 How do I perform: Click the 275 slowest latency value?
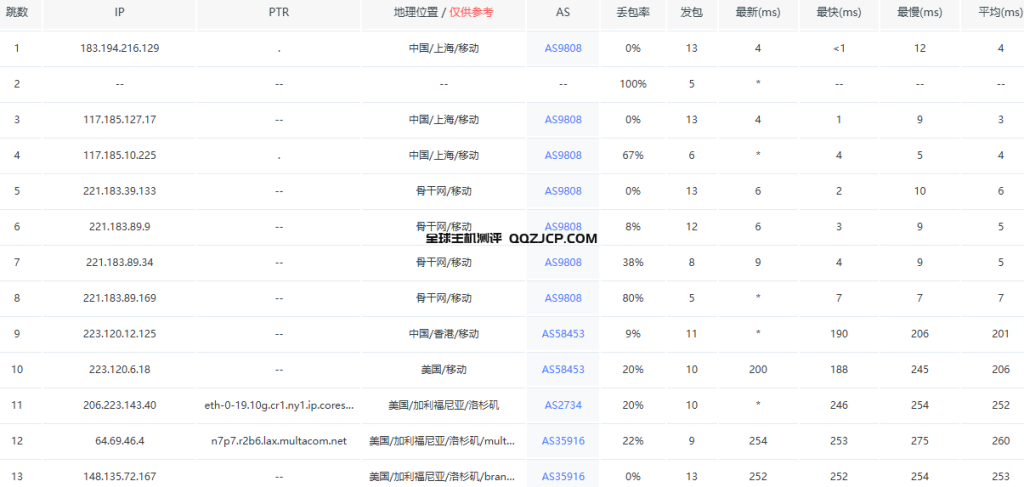[x=920, y=441]
